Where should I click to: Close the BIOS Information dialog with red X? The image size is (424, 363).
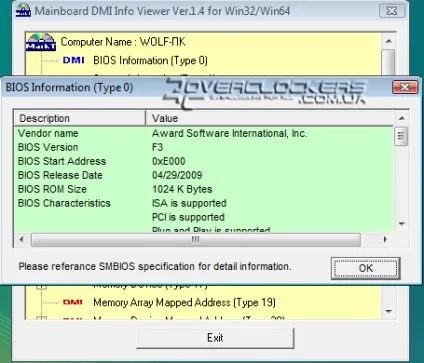point(405,87)
